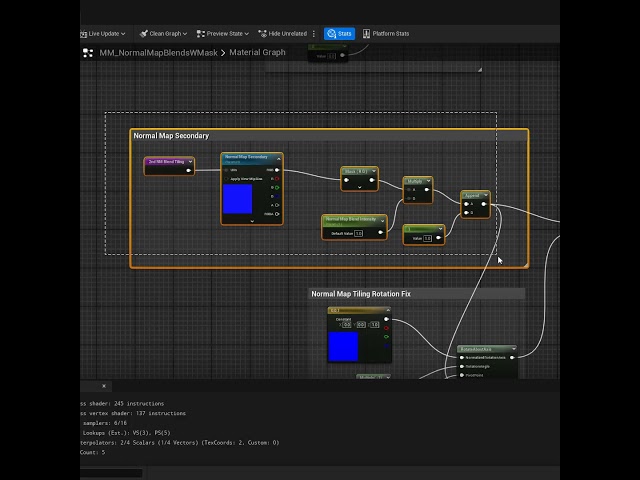Expand Mask node bottom chevron
The height and width of the screenshot is (480, 640).
360,187
